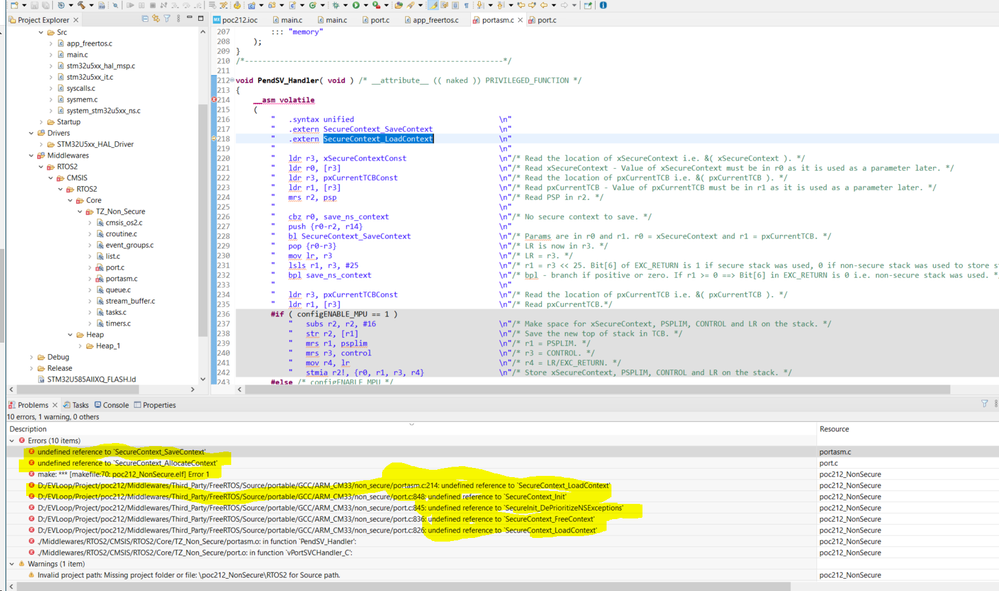Collapse the Middlewares folder
Image resolution: width=999 pixels, height=591 pixels.
tap(31, 155)
